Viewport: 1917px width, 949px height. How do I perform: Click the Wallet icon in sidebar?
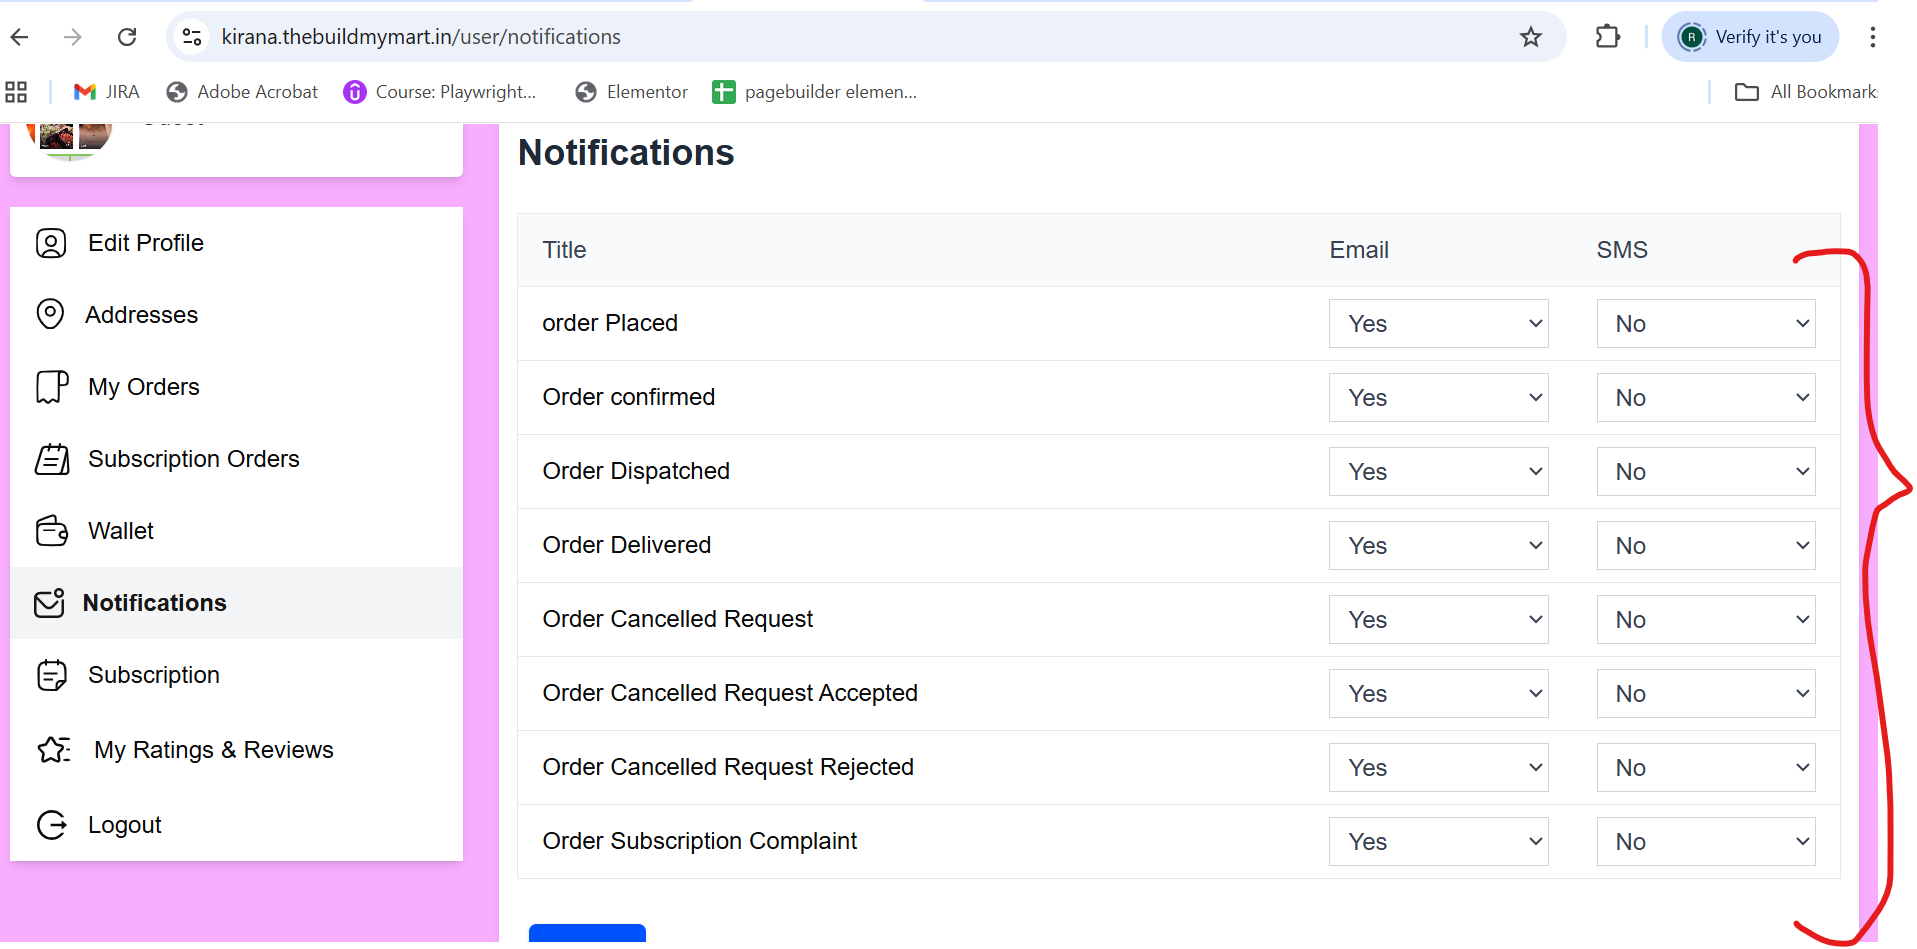(x=52, y=531)
